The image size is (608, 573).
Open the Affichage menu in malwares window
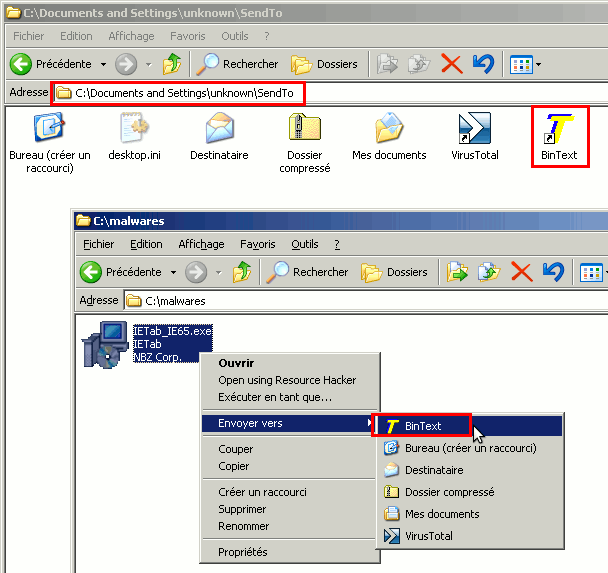201,244
